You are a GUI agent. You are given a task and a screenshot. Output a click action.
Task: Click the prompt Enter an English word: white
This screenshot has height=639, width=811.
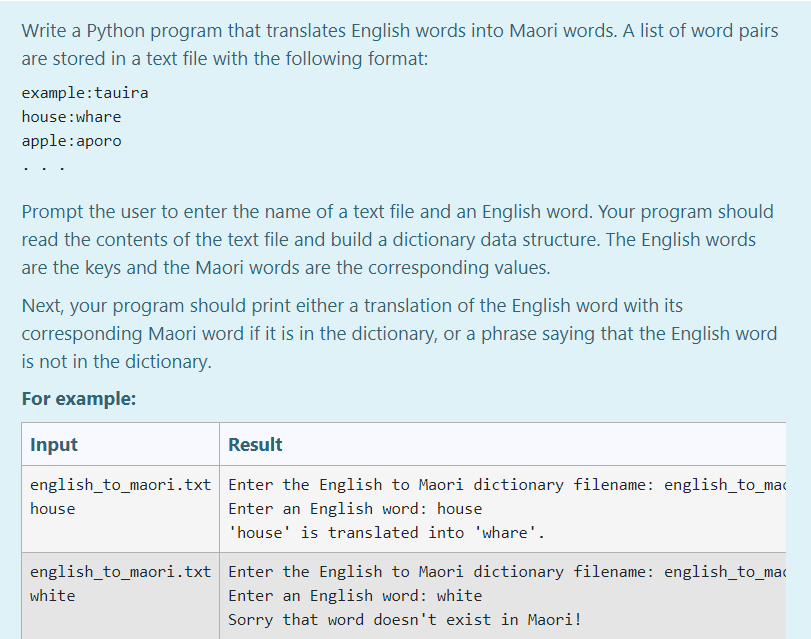pyautogui.click(x=356, y=595)
